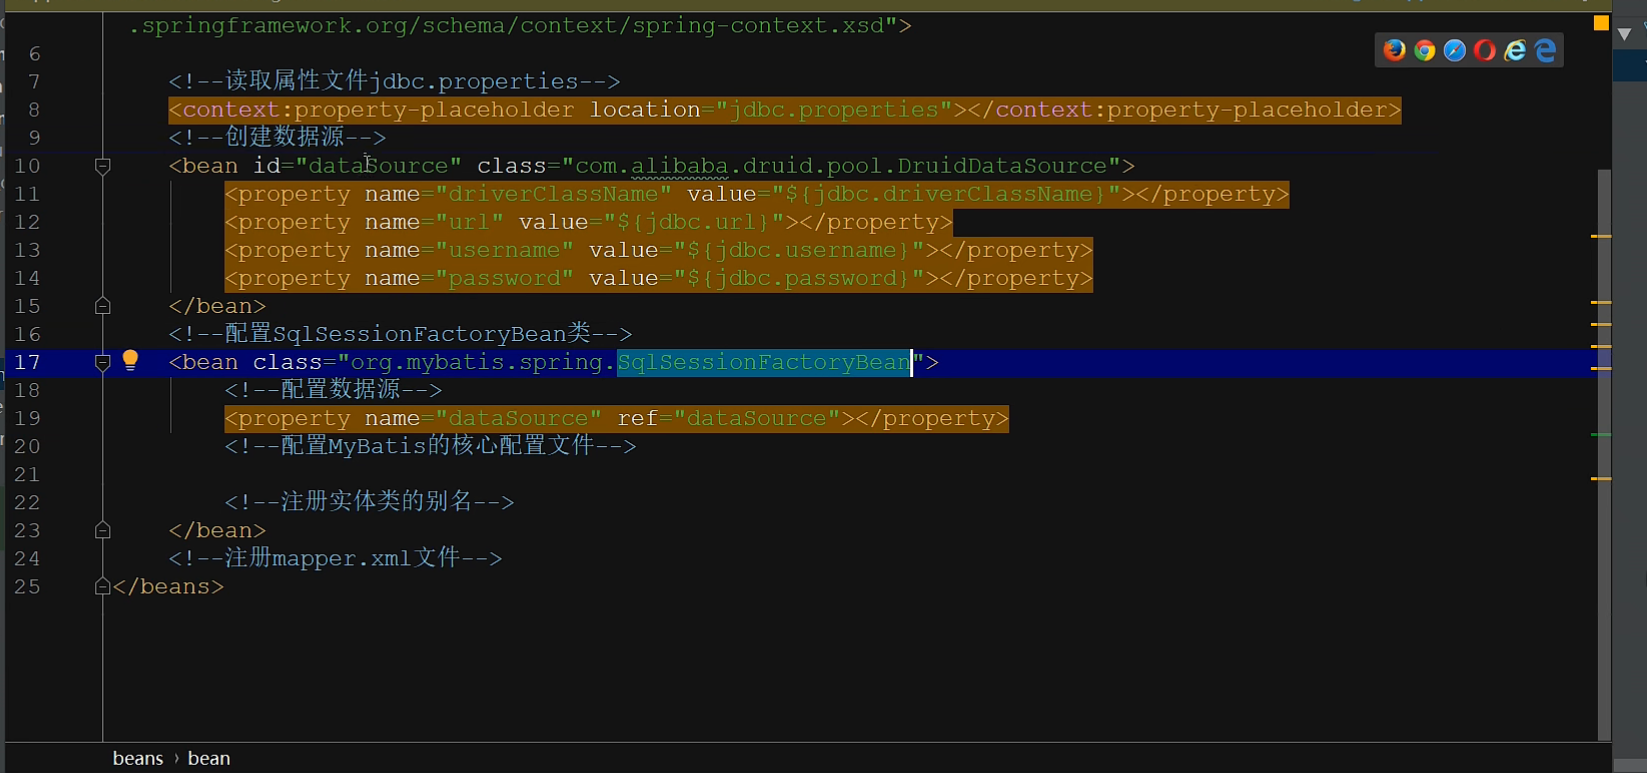
Task: Collapse the SqlSessionFactoryBean bean at line 17
Action: coord(102,362)
